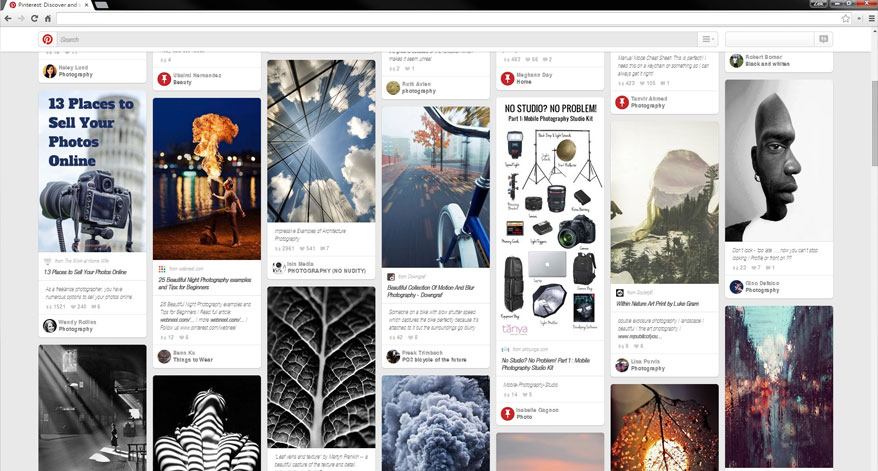The width and height of the screenshot is (878, 471).
Task: Click Lisa Purvis profile avatar
Action: [622, 365]
